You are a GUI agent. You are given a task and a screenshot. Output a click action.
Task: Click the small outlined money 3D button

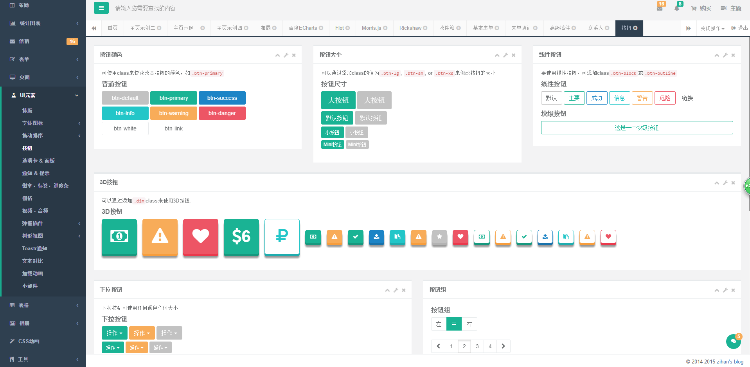pyautogui.click(x=482, y=237)
